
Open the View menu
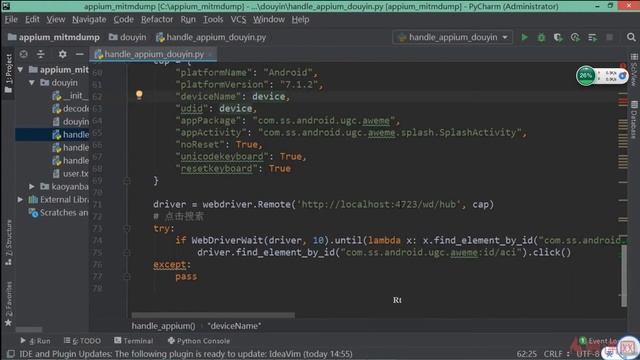[x=56, y=19]
